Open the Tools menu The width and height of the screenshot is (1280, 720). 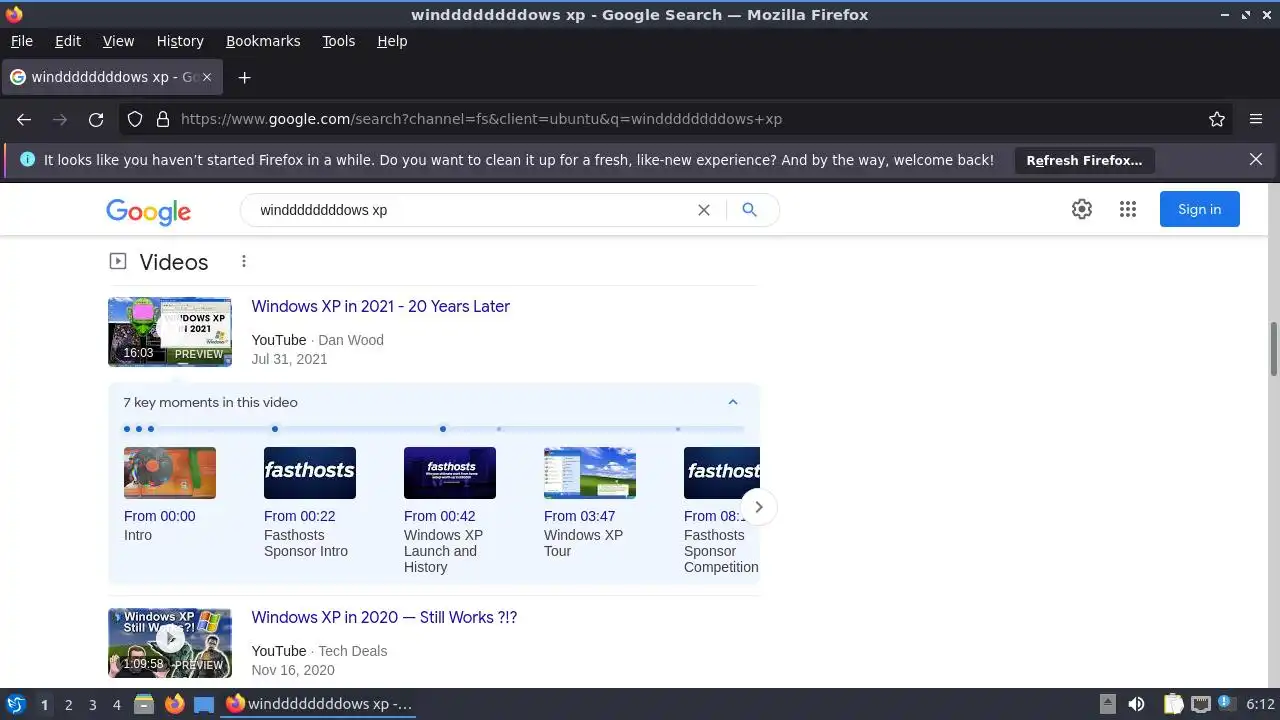coord(338,41)
